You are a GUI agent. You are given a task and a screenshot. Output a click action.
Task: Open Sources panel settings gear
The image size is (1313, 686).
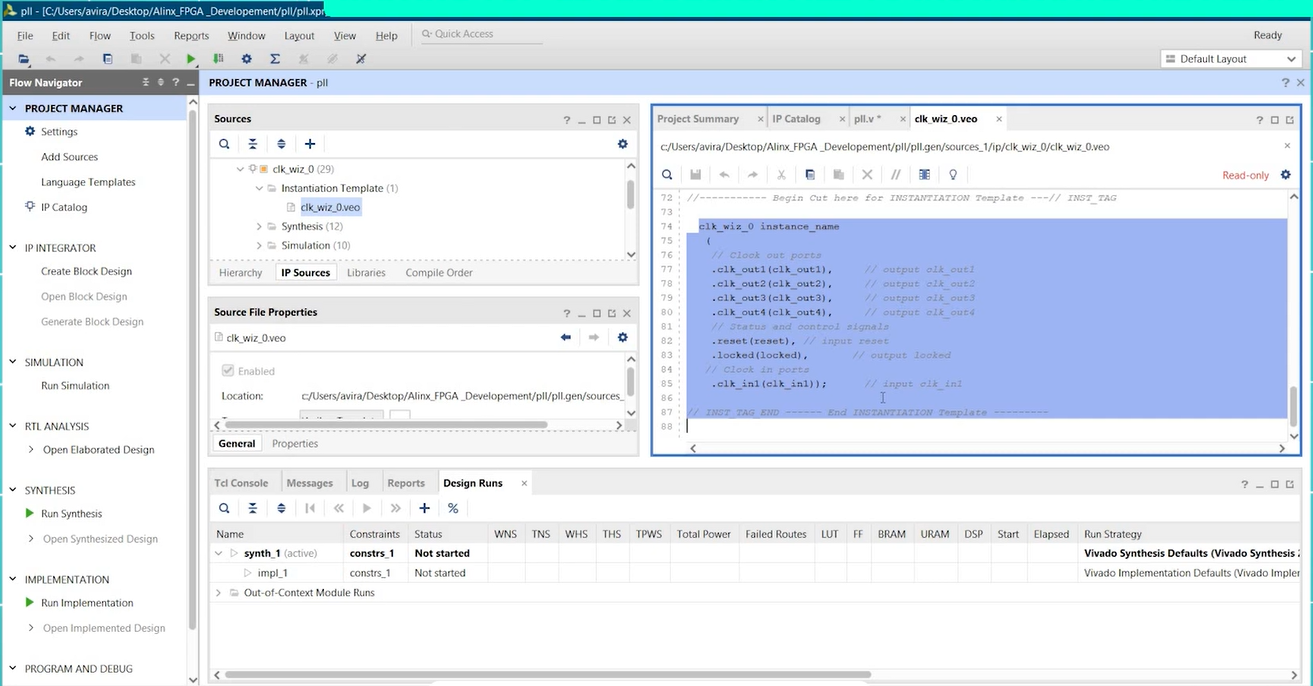pyautogui.click(x=622, y=144)
